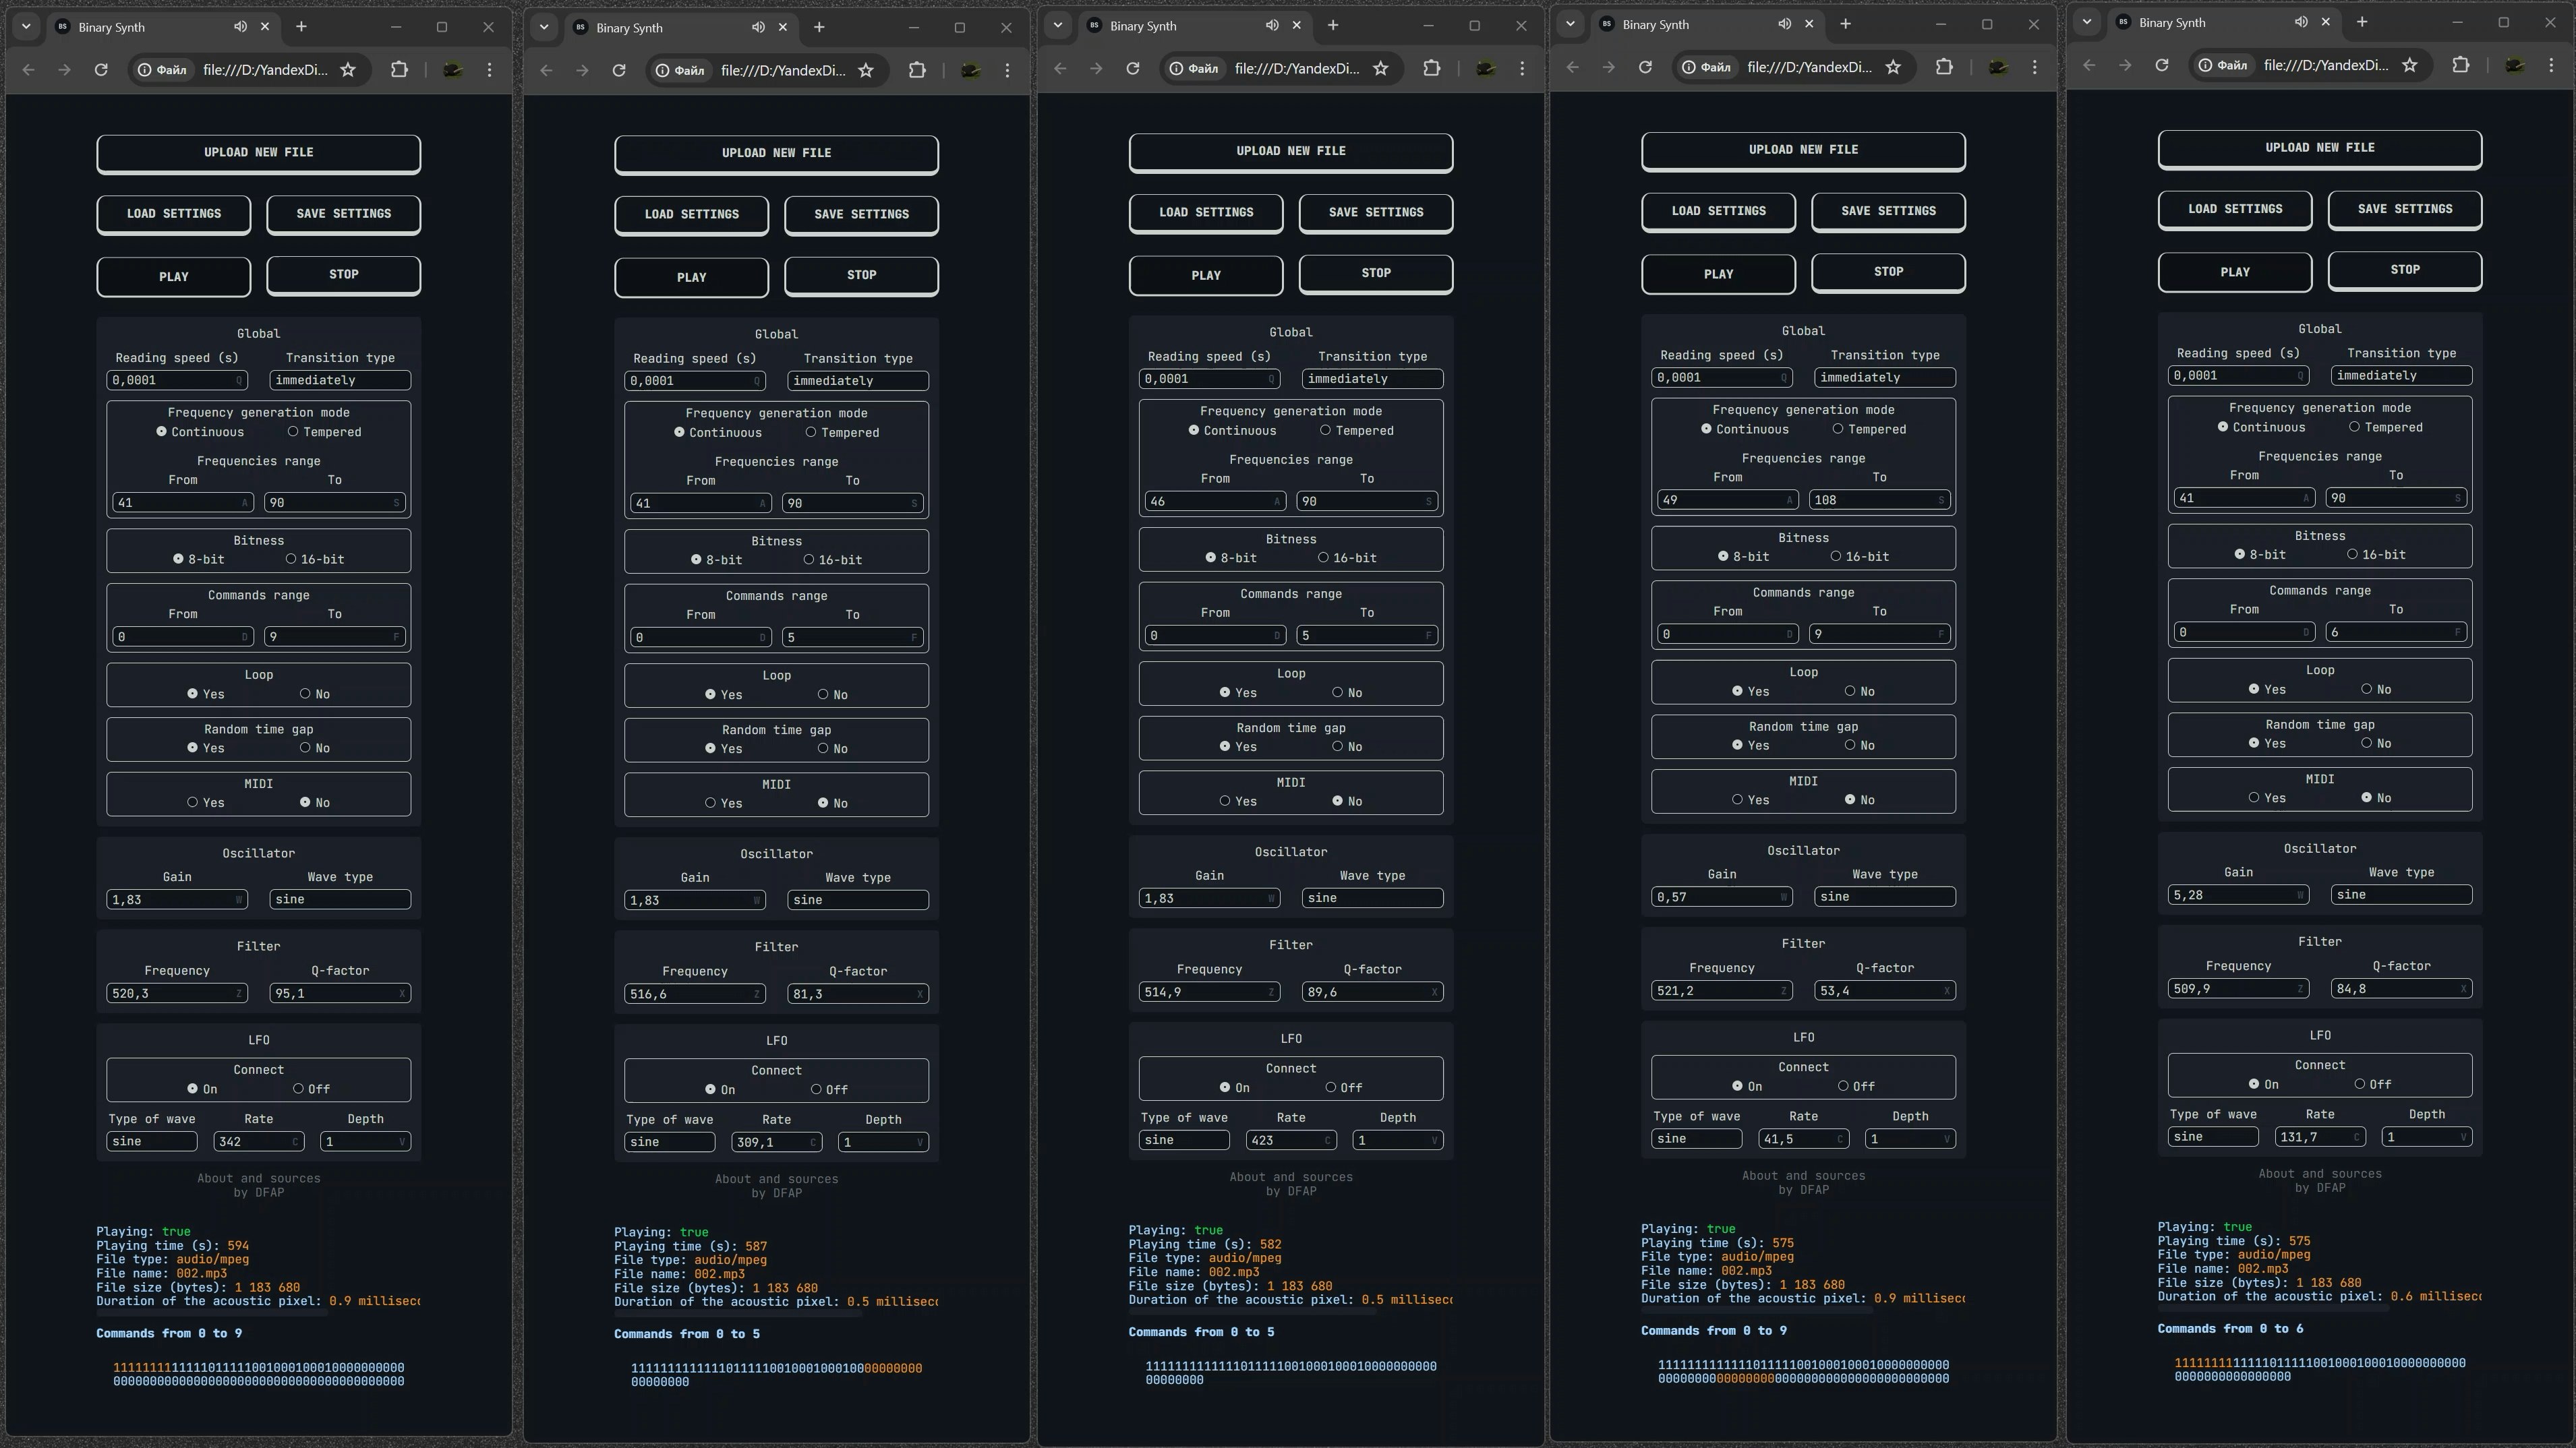Open a new tab in the first window
The height and width of the screenshot is (1448, 2576).
pos(301,27)
